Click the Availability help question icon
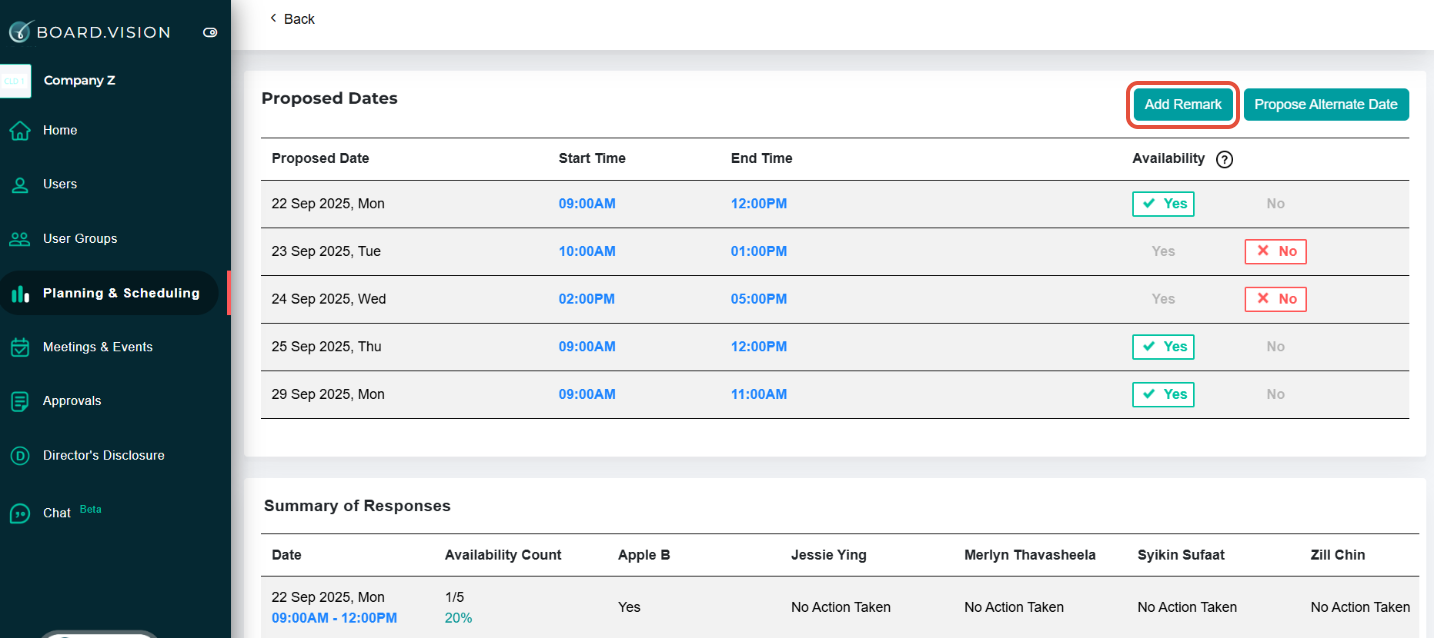The image size is (1434, 638). (1225, 159)
